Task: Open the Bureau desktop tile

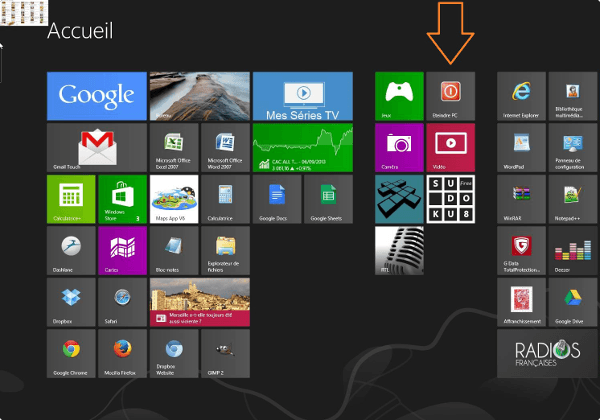Action: click(x=200, y=96)
